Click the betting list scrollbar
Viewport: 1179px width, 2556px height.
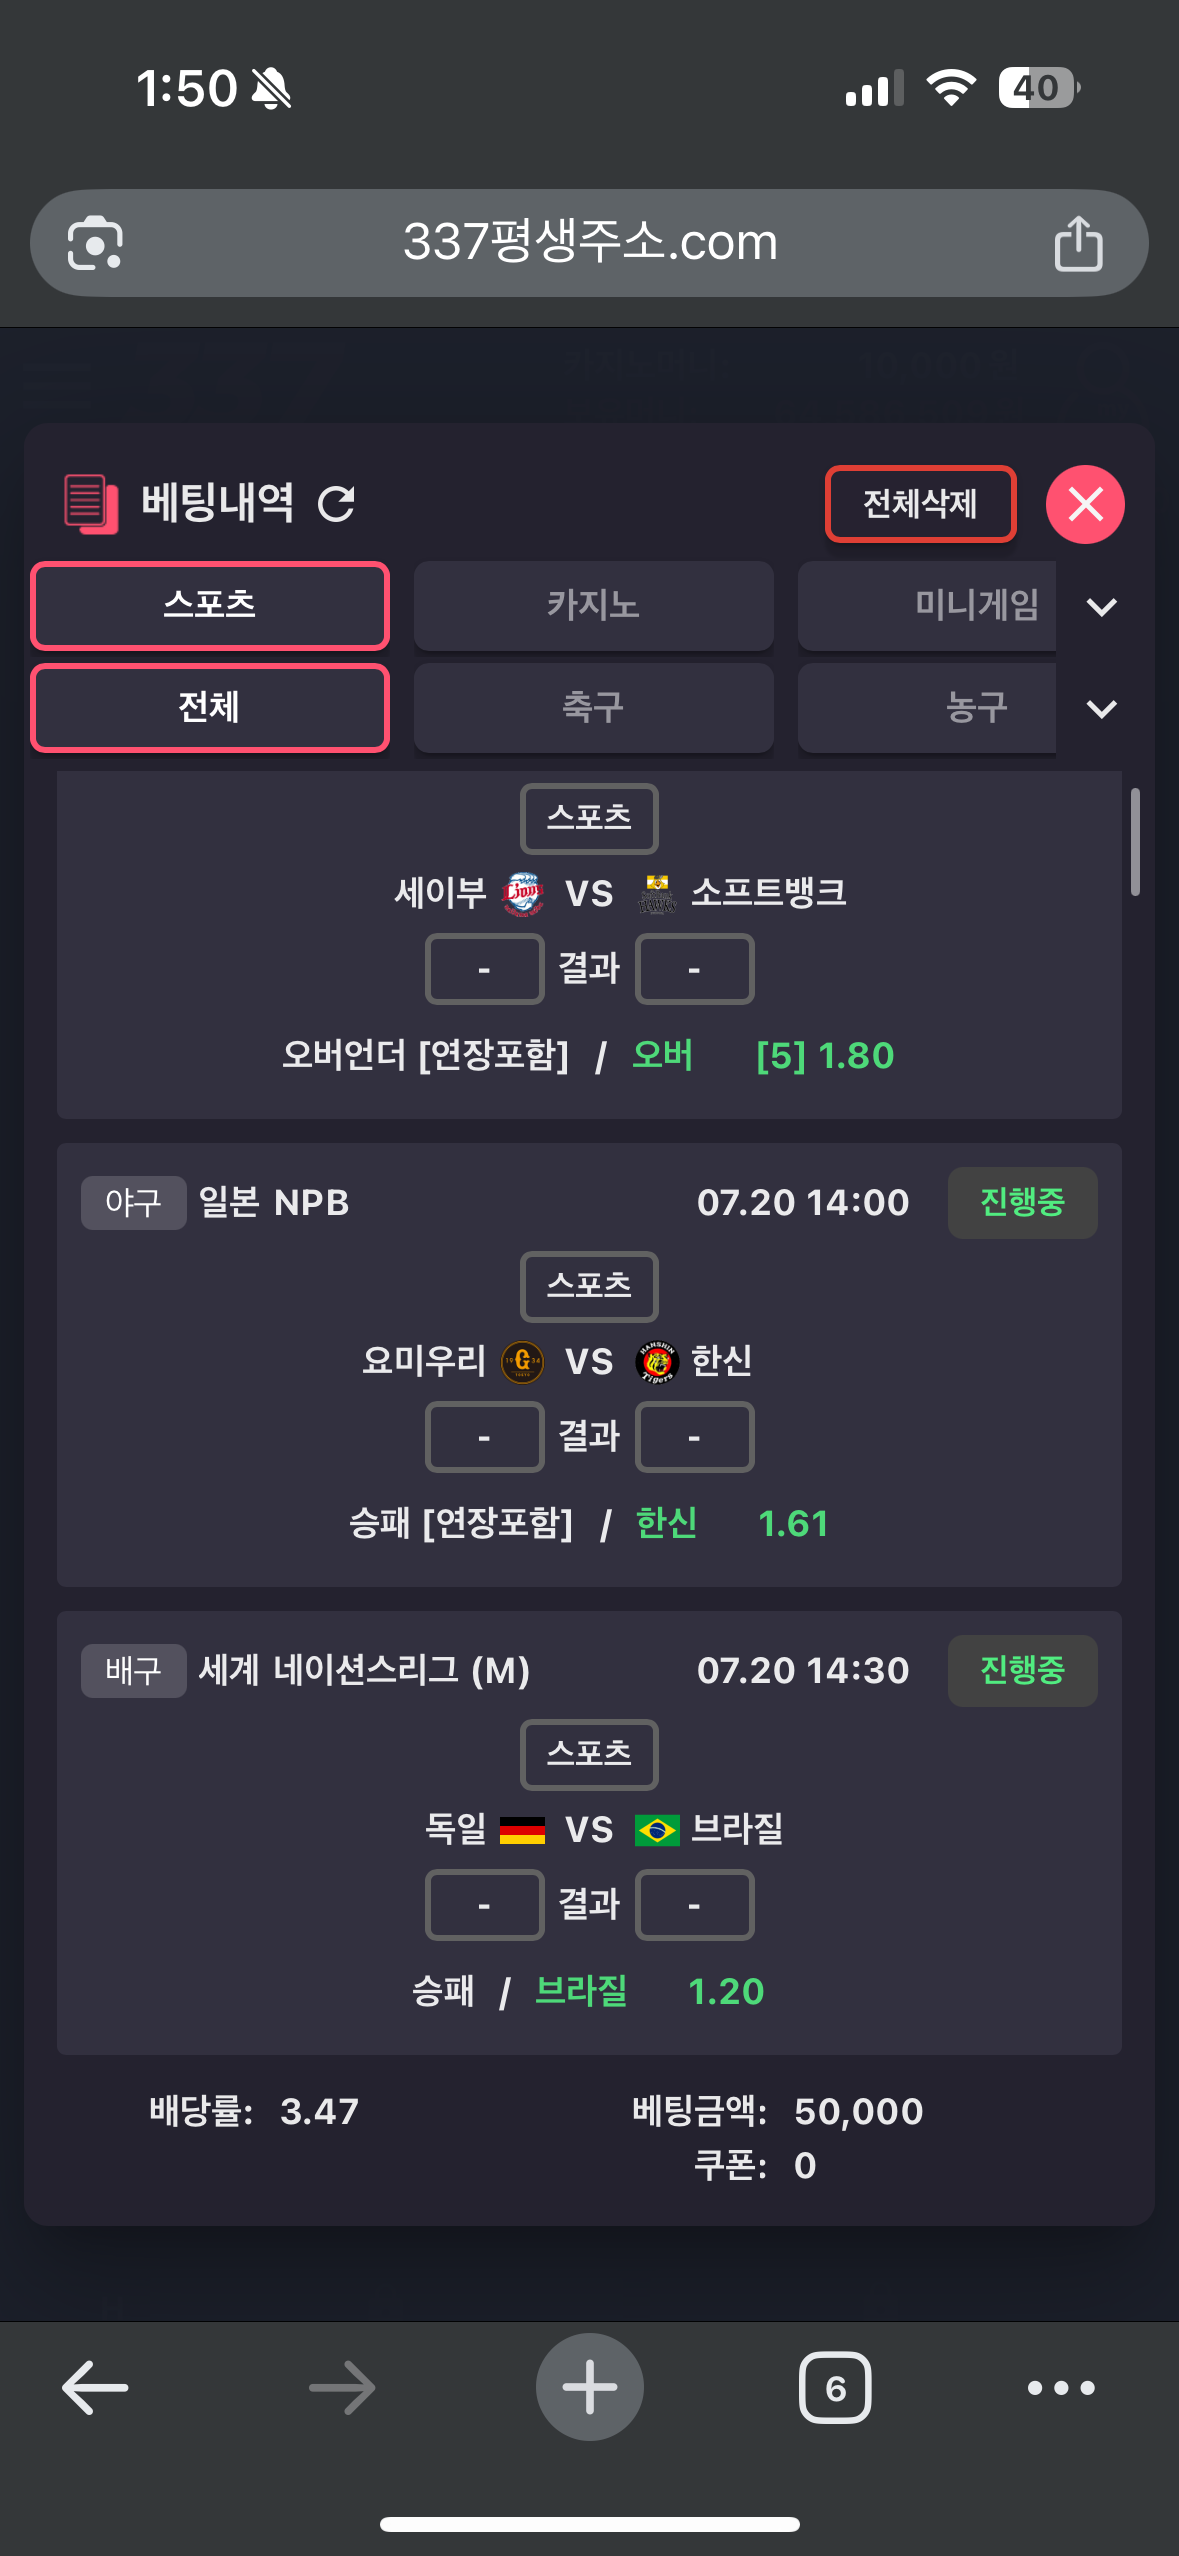click(x=1135, y=842)
